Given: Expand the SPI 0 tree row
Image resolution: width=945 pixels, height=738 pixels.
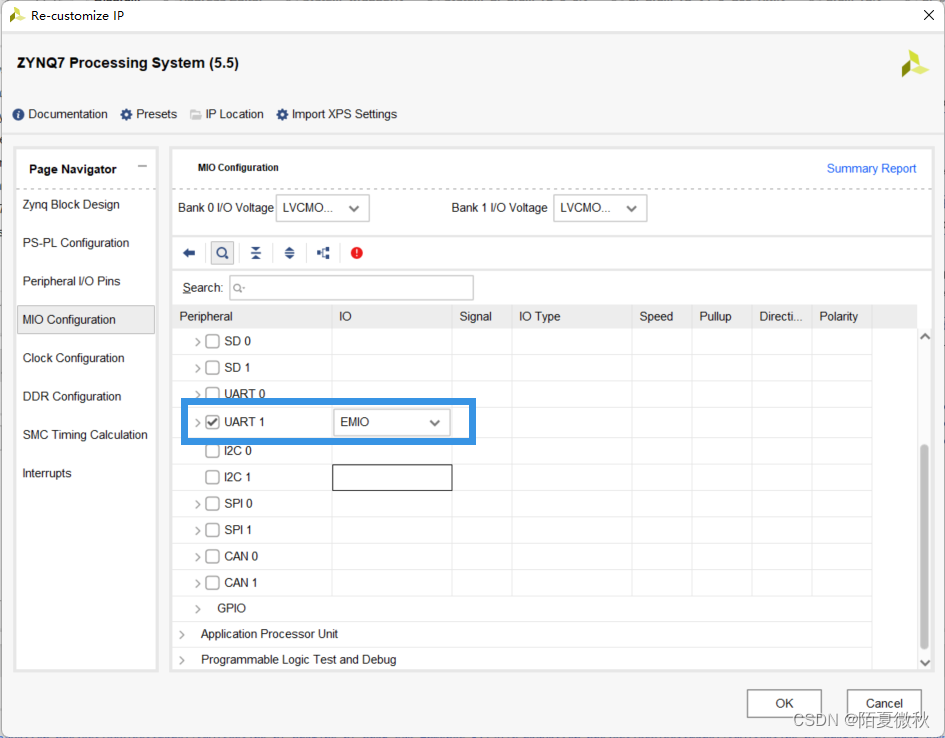Looking at the screenshot, I should click(197, 504).
